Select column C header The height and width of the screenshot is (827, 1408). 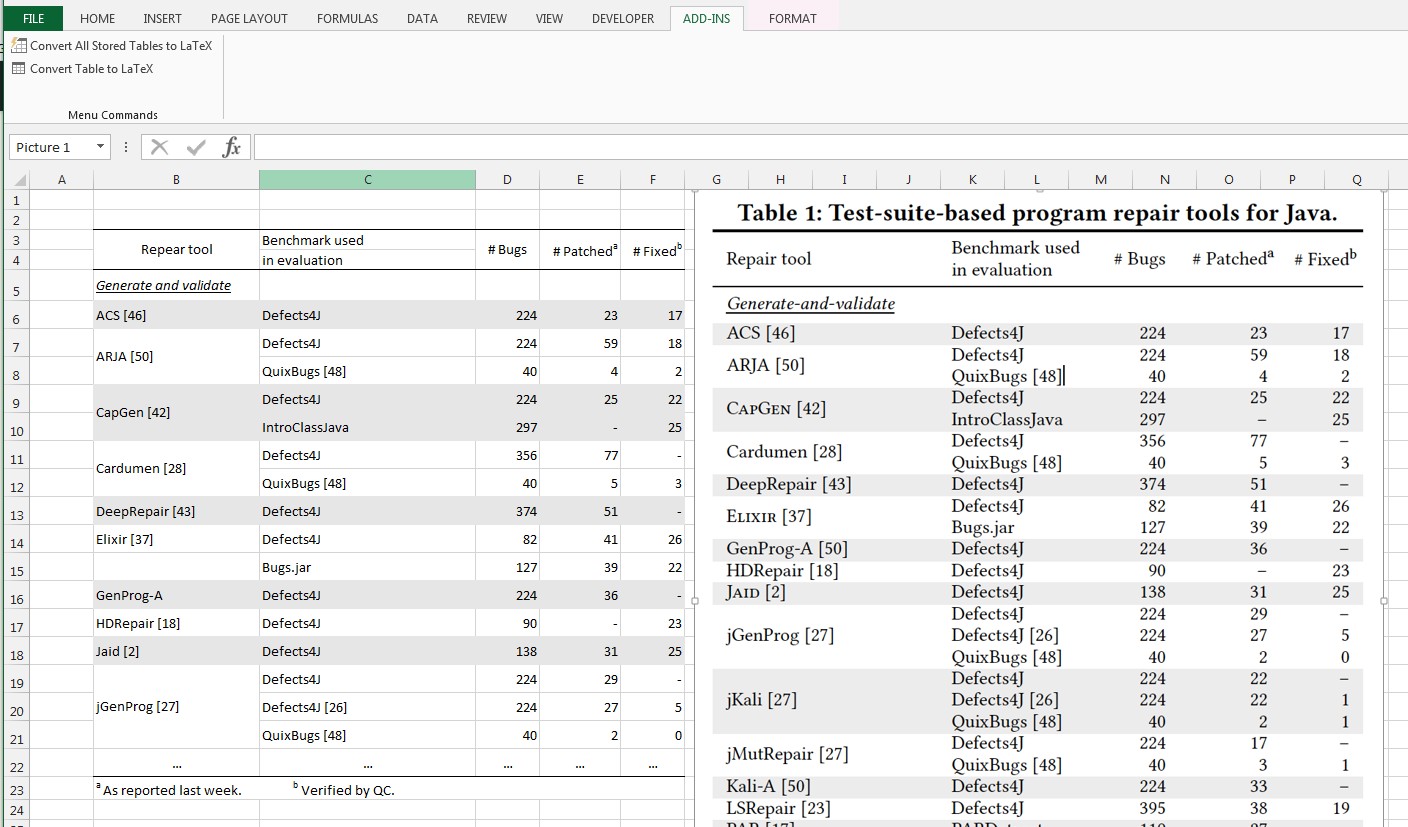(x=367, y=180)
